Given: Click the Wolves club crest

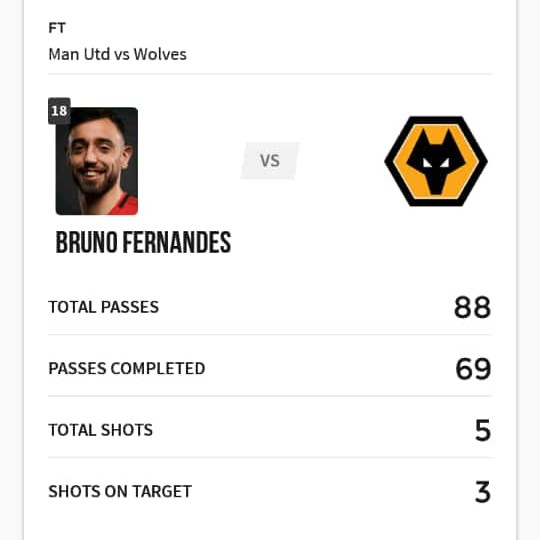Looking at the screenshot, I should coord(436,161).
